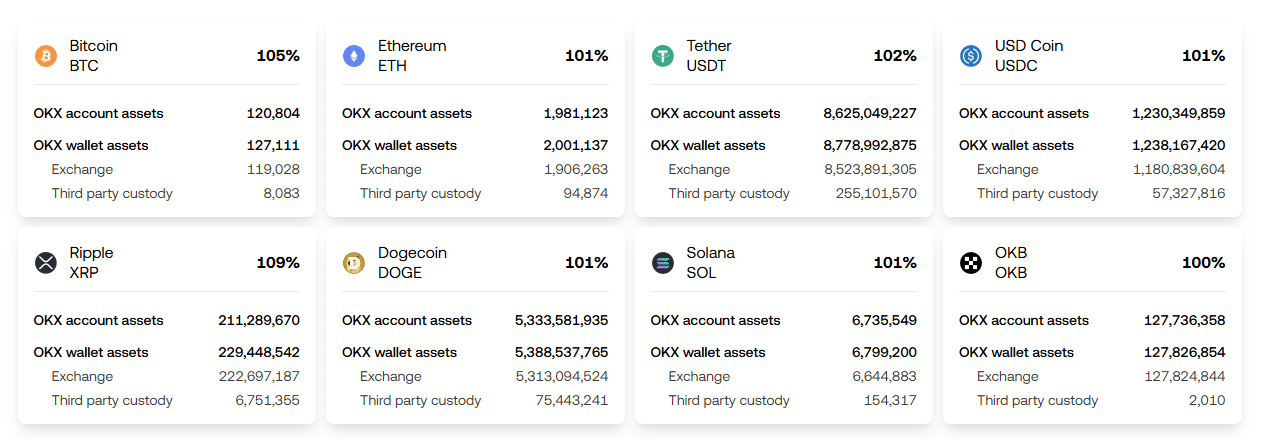
Task: Select the Ethereum ETH card title
Action: [x=412, y=56]
